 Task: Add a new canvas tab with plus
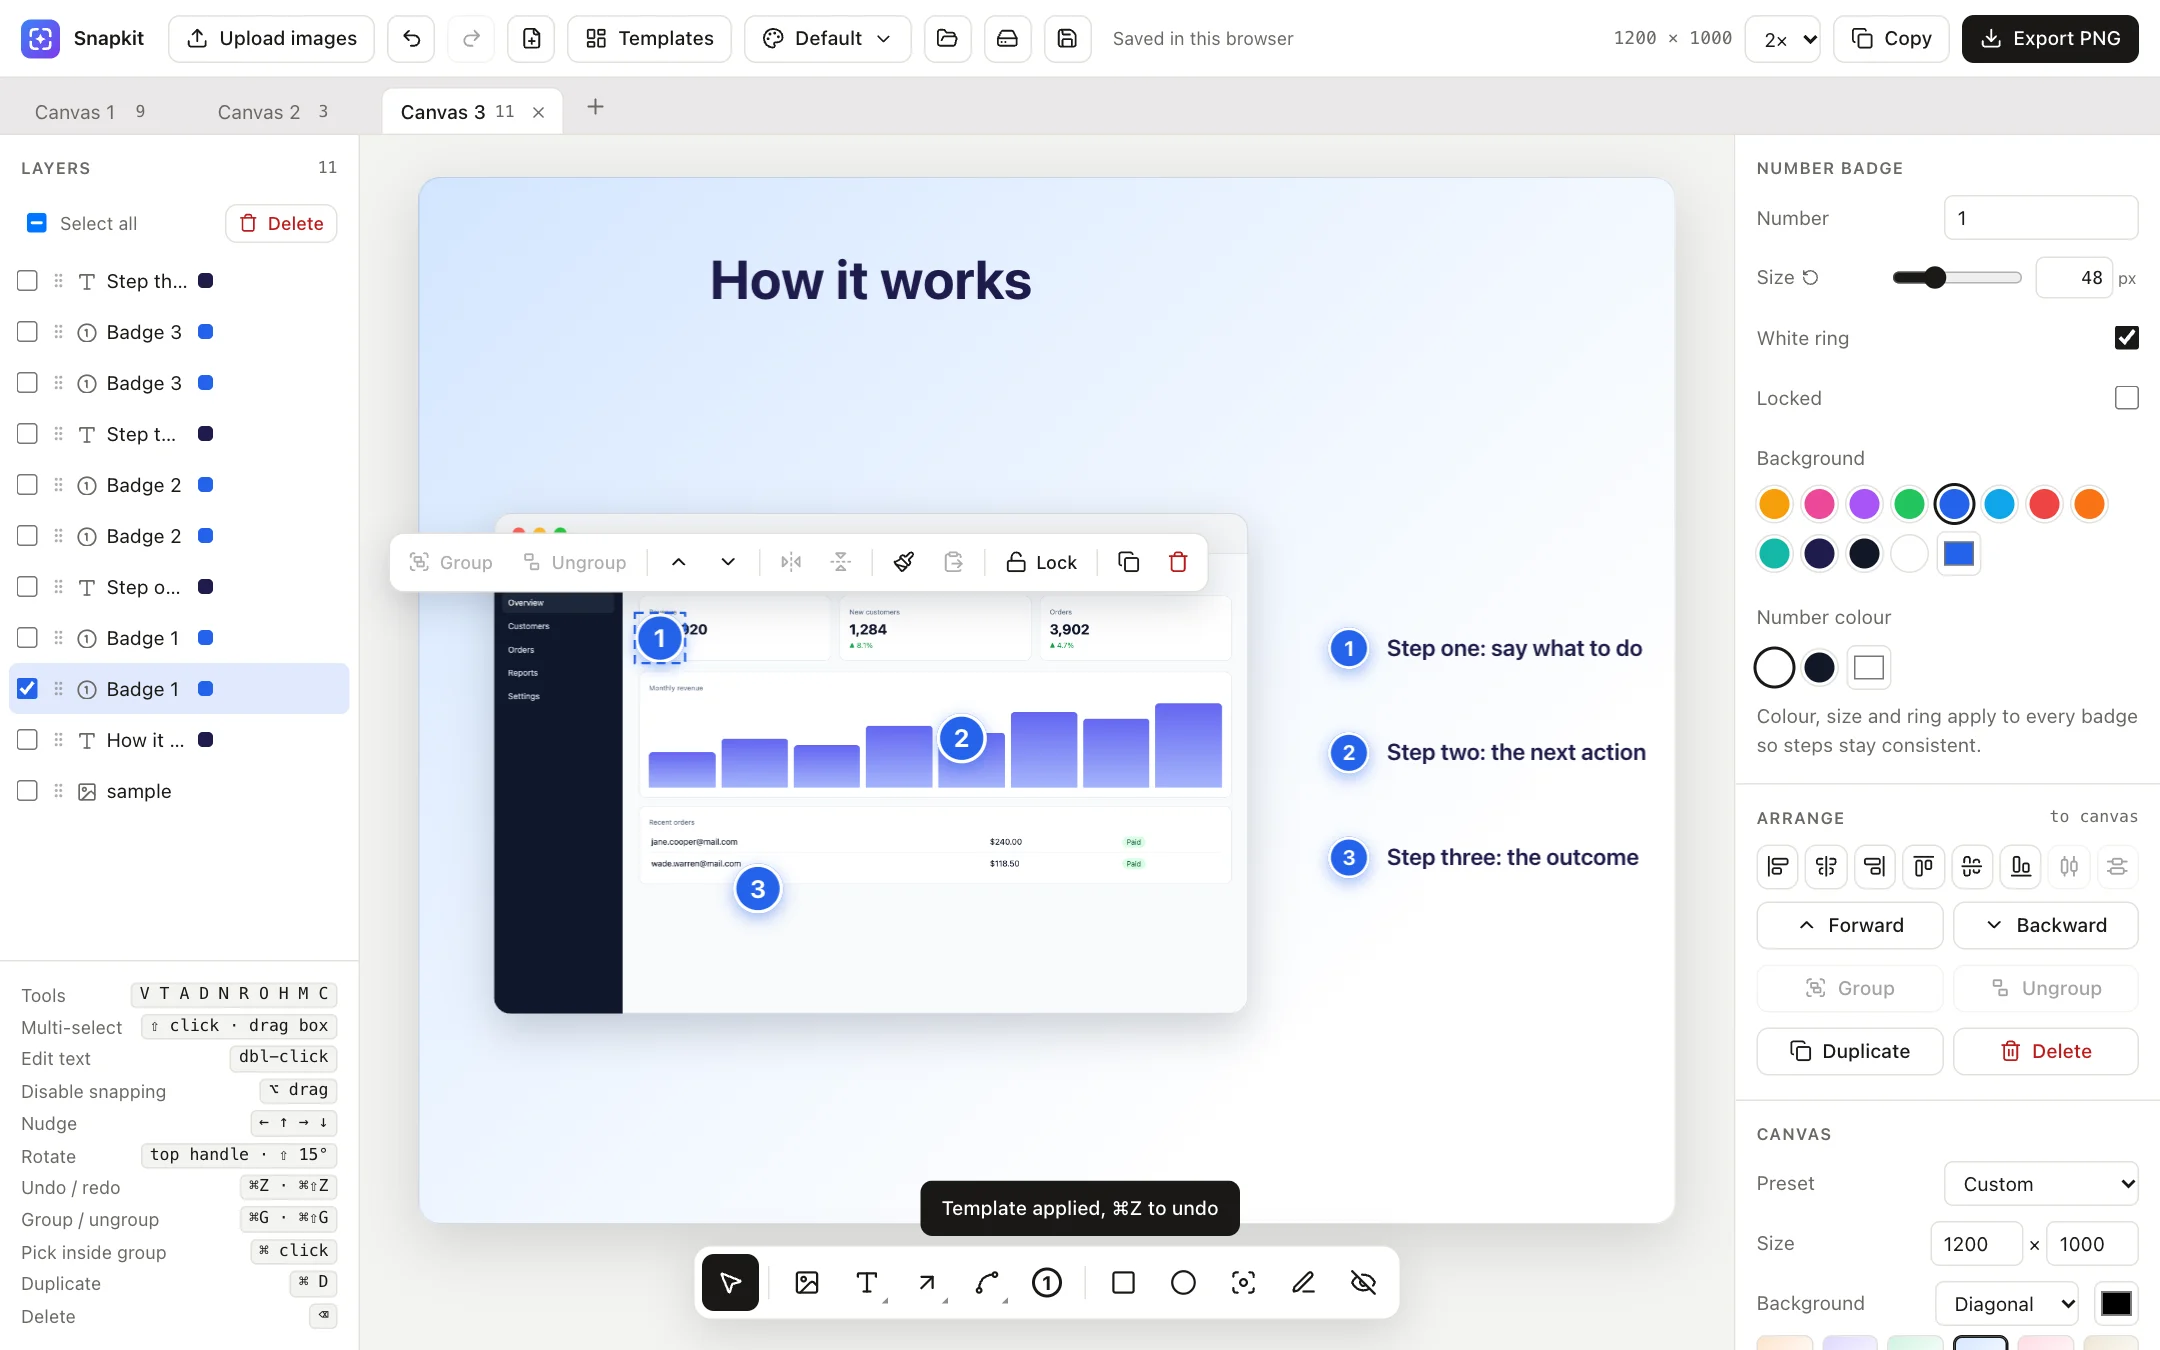pyautogui.click(x=595, y=107)
